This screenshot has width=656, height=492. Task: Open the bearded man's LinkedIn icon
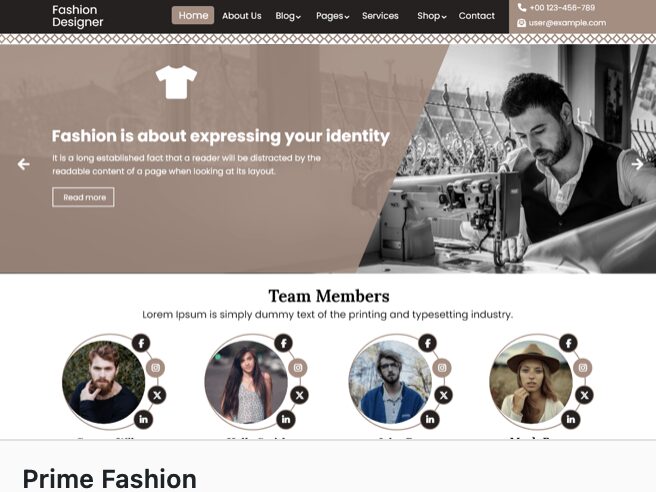click(144, 419)
